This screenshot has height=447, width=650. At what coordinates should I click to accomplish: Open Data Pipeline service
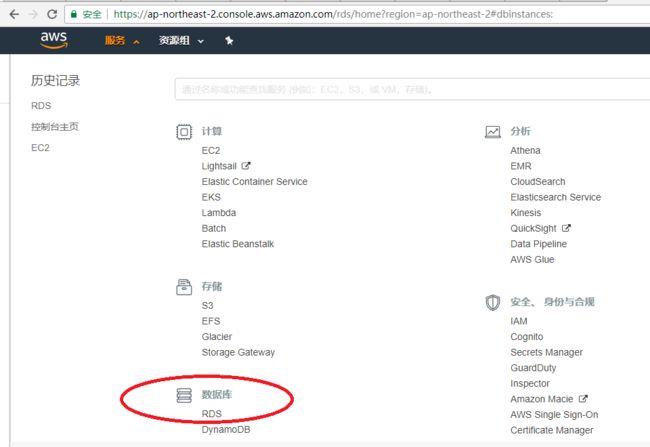coord(538,244)
